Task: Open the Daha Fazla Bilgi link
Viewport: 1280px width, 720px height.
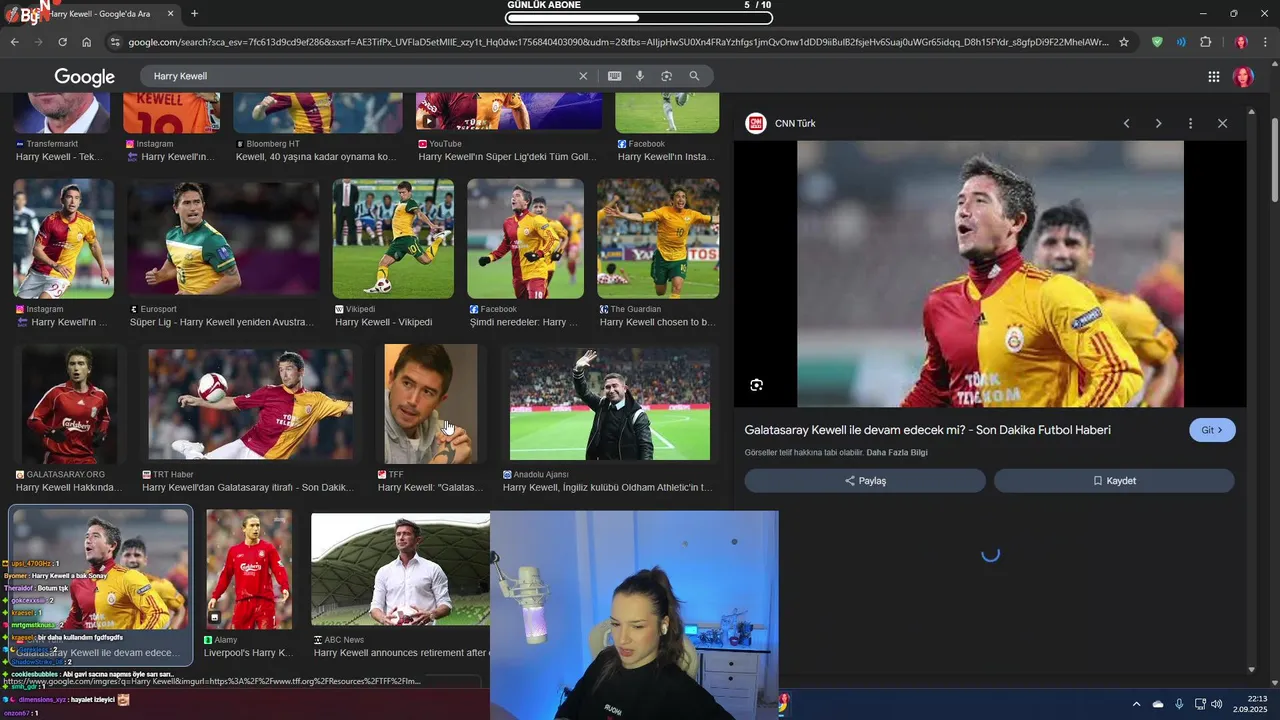Action: (x=897, y=453)
